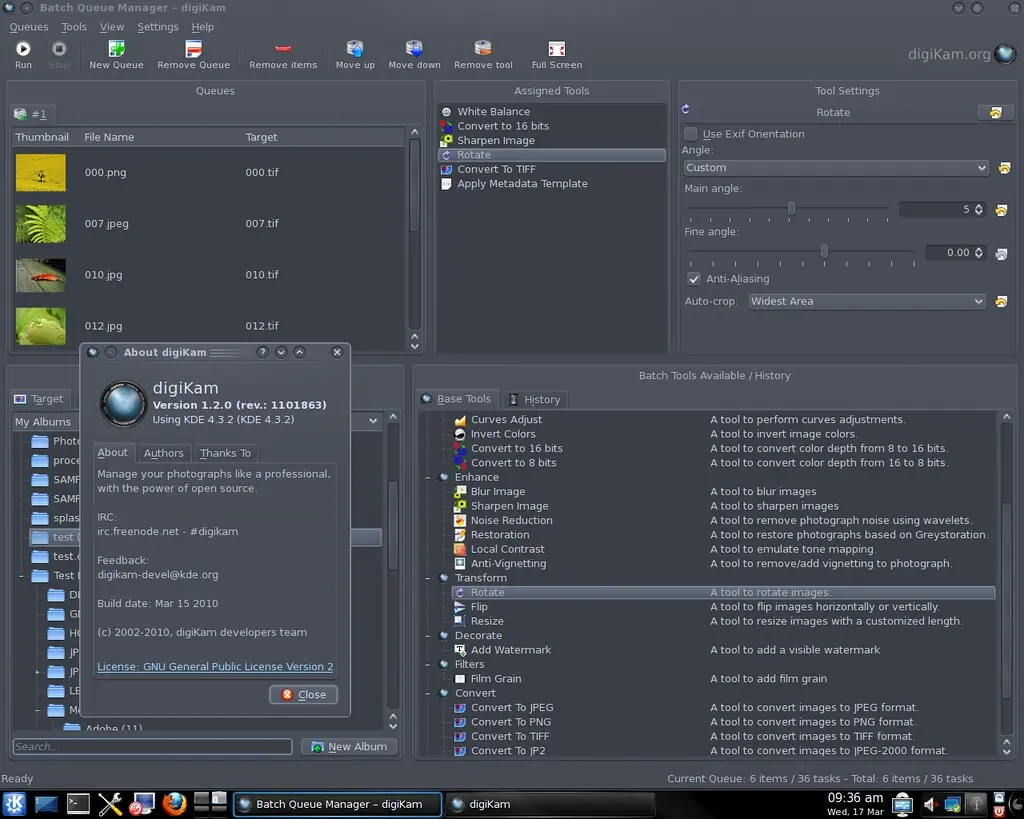Screen dimensions: 1024x819
Task: Close the About digiKam dialog
Action: [304, 694]
